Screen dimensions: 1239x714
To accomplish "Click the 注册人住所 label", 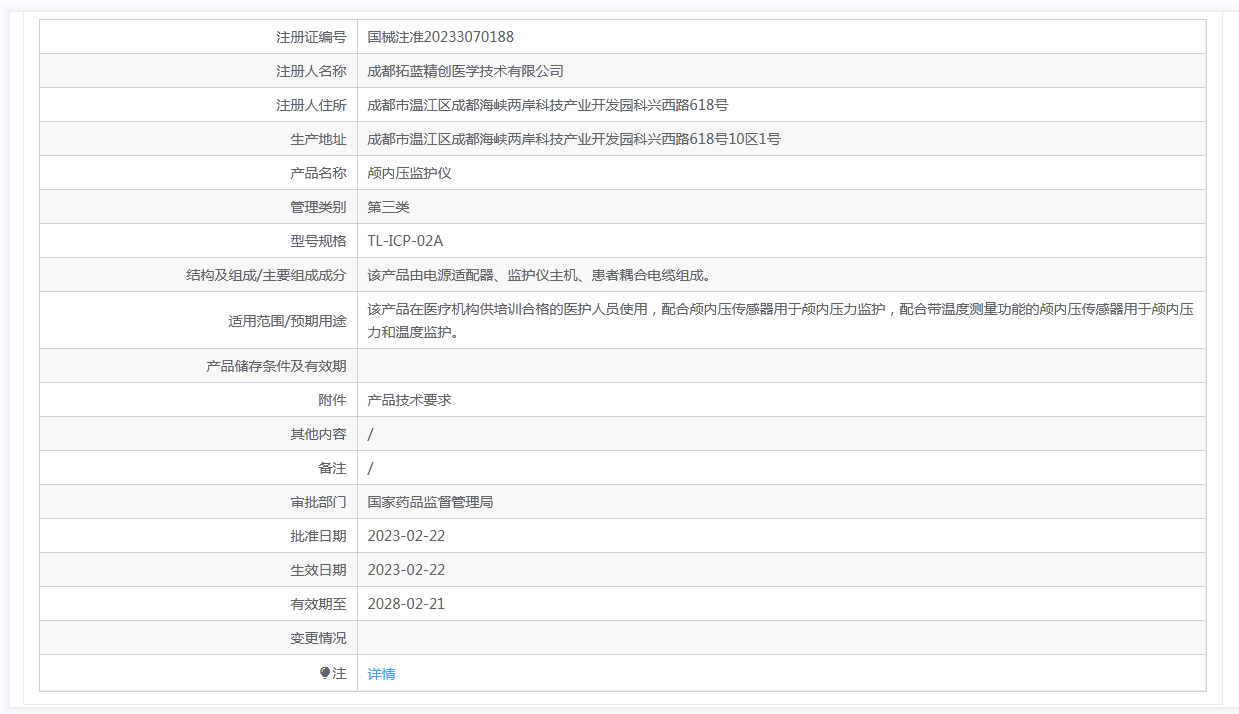I will tap(311, 105).
